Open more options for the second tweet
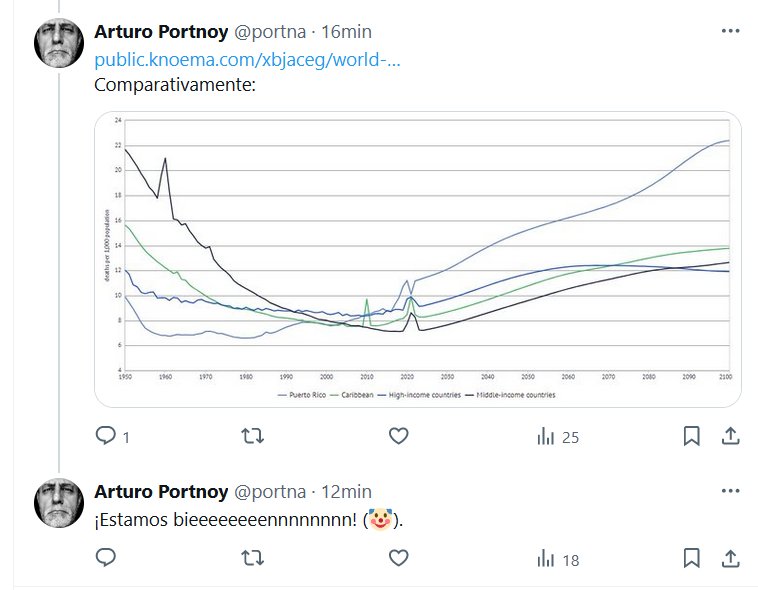 coord(730,491)
